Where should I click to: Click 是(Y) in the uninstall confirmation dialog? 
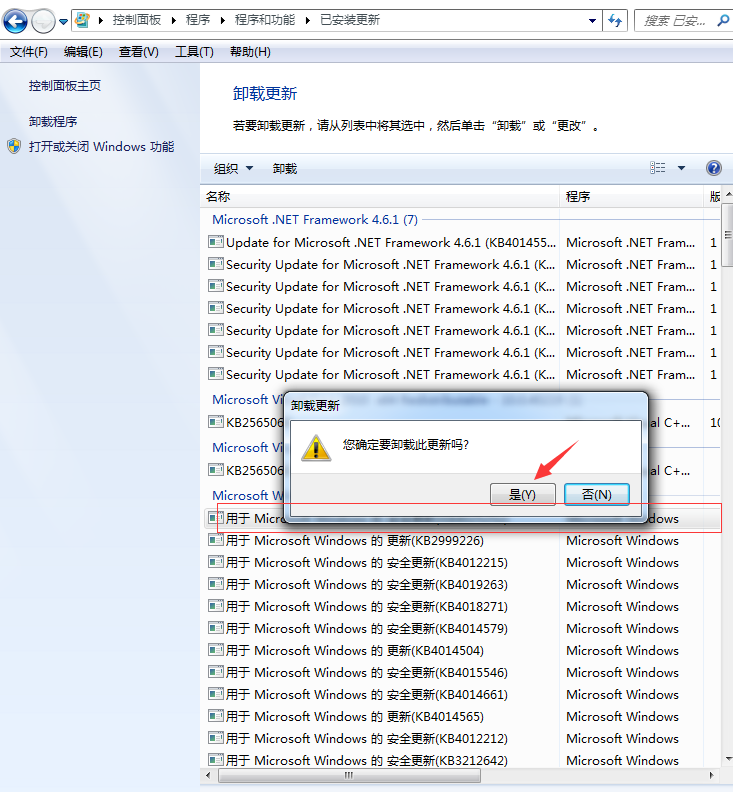[522, 494]
